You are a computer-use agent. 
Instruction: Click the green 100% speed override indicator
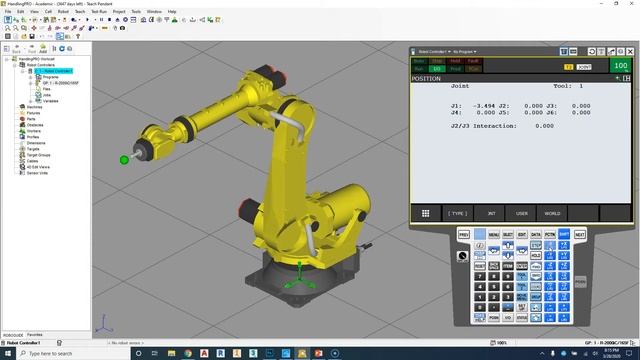point(620,65)
